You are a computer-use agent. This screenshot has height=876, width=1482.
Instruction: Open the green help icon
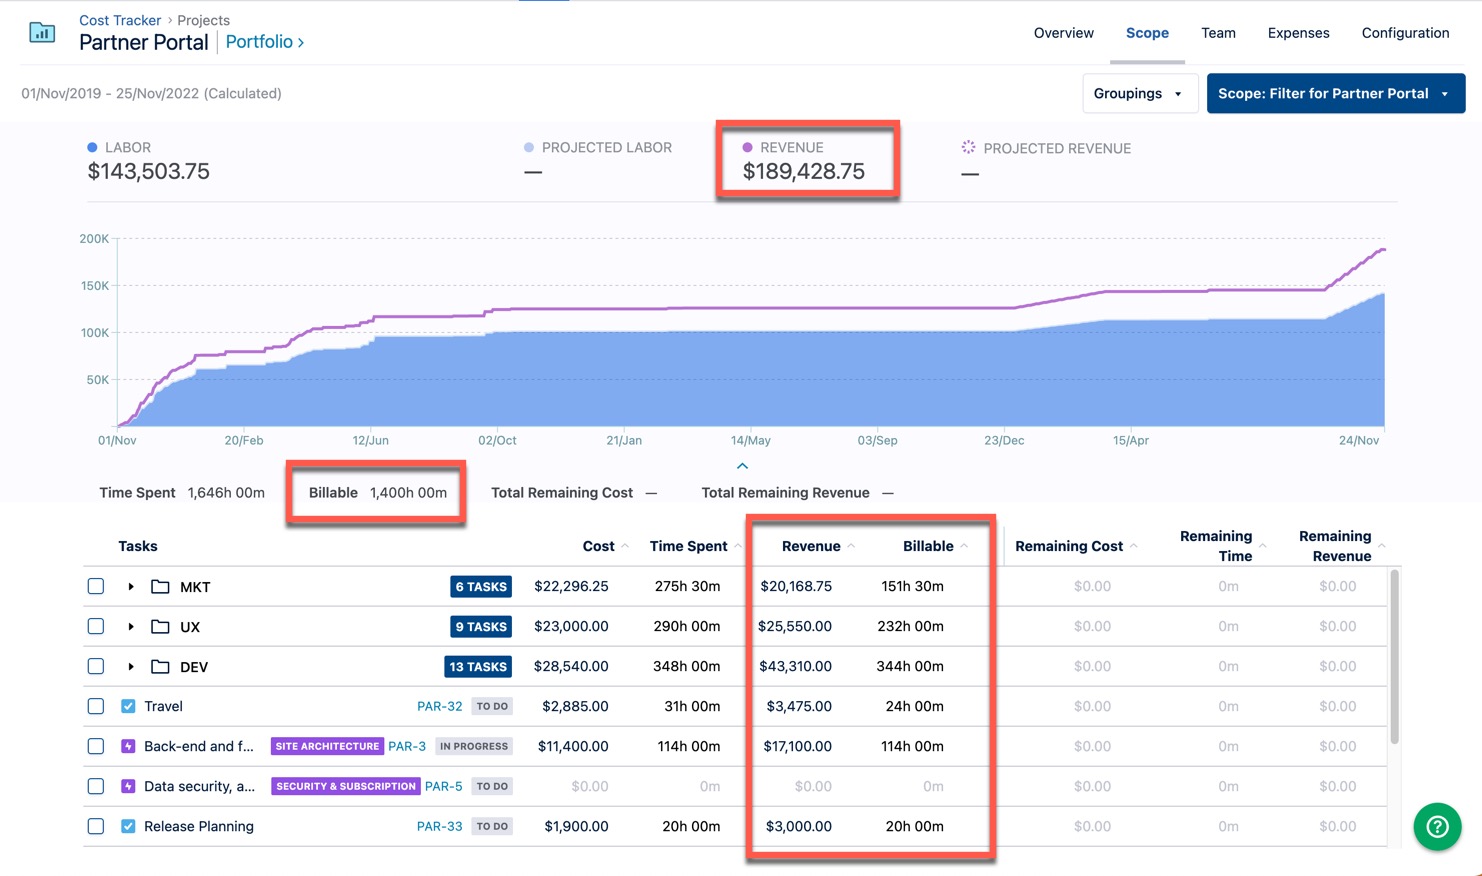(x=1437, y=827)
